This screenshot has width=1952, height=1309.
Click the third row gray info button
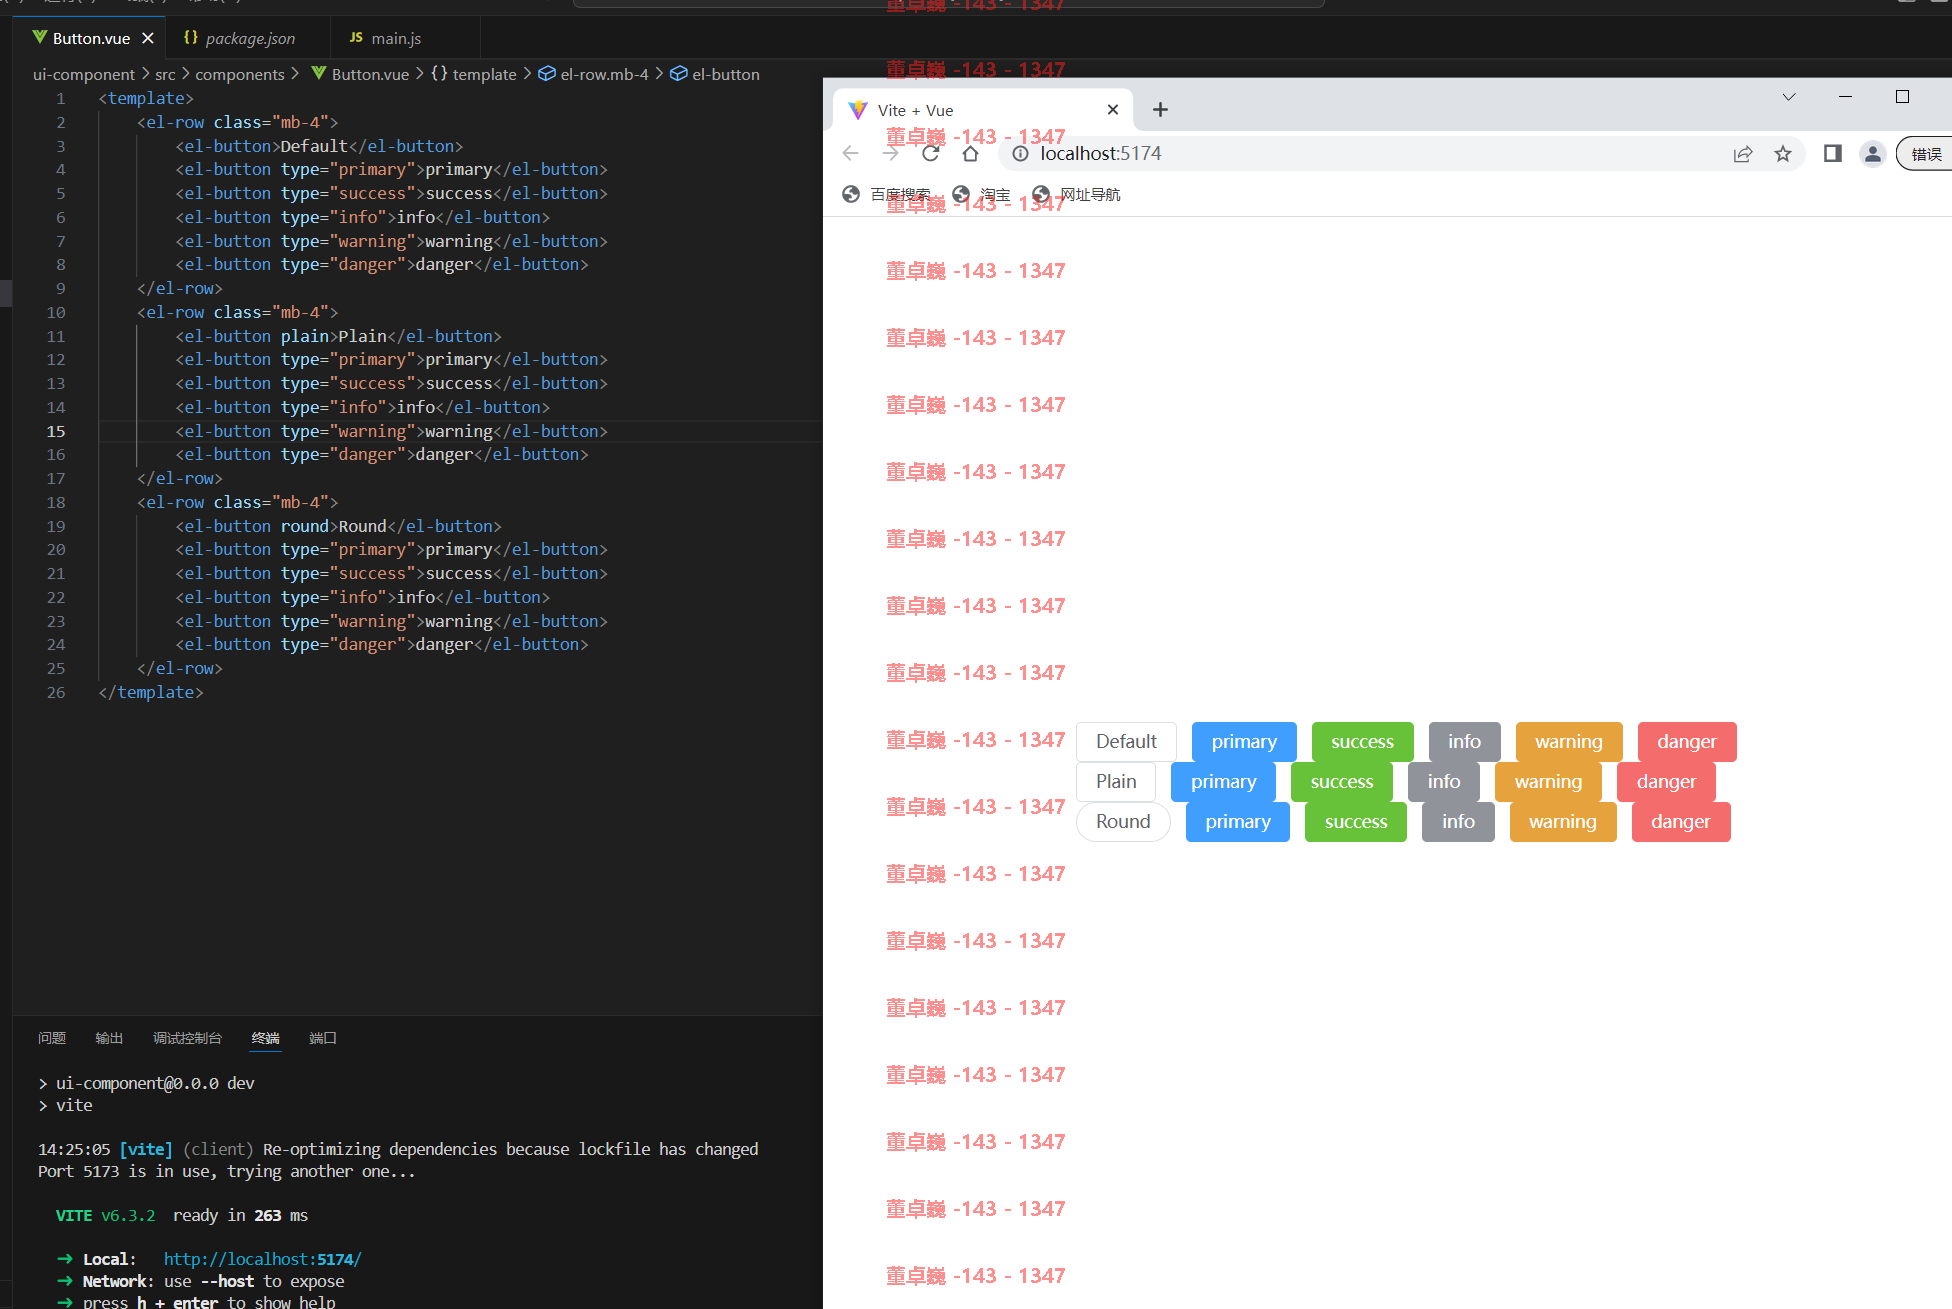coord(1458,822)
